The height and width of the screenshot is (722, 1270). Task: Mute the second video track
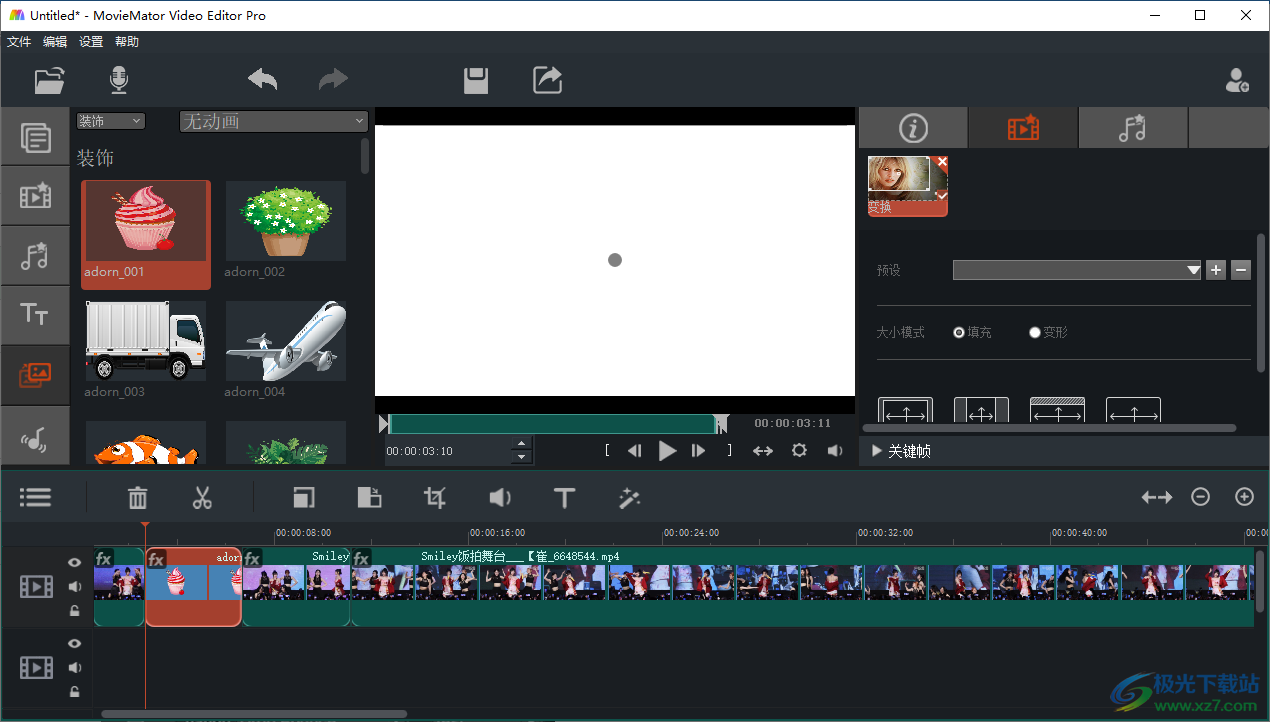74,668
